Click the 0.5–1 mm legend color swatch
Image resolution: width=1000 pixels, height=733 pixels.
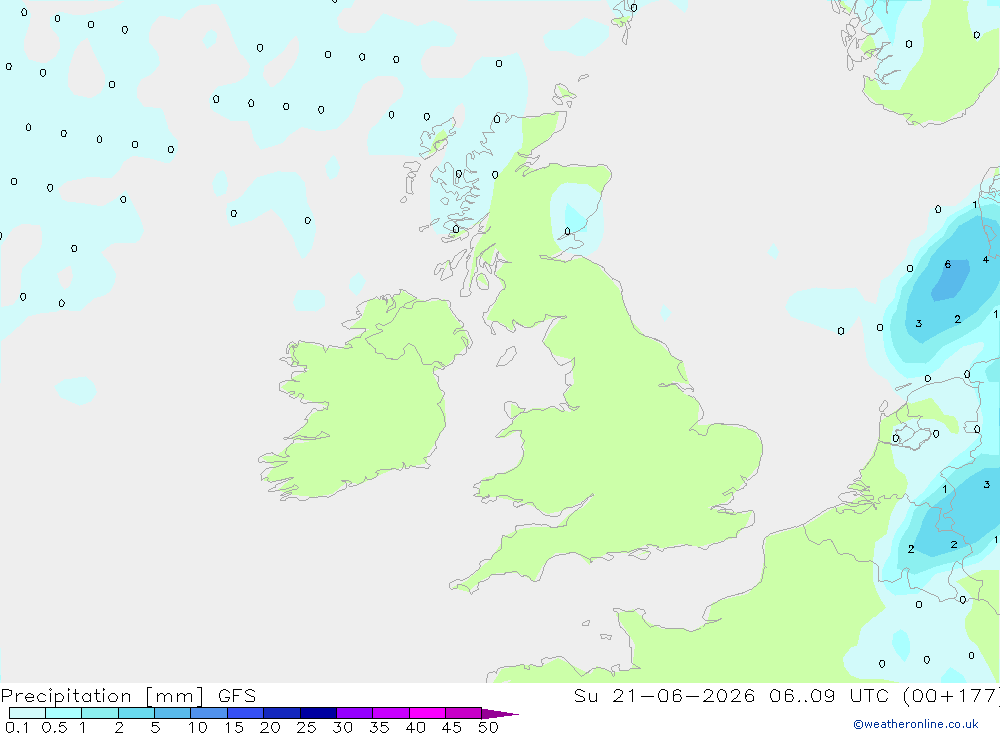(64, 713)
